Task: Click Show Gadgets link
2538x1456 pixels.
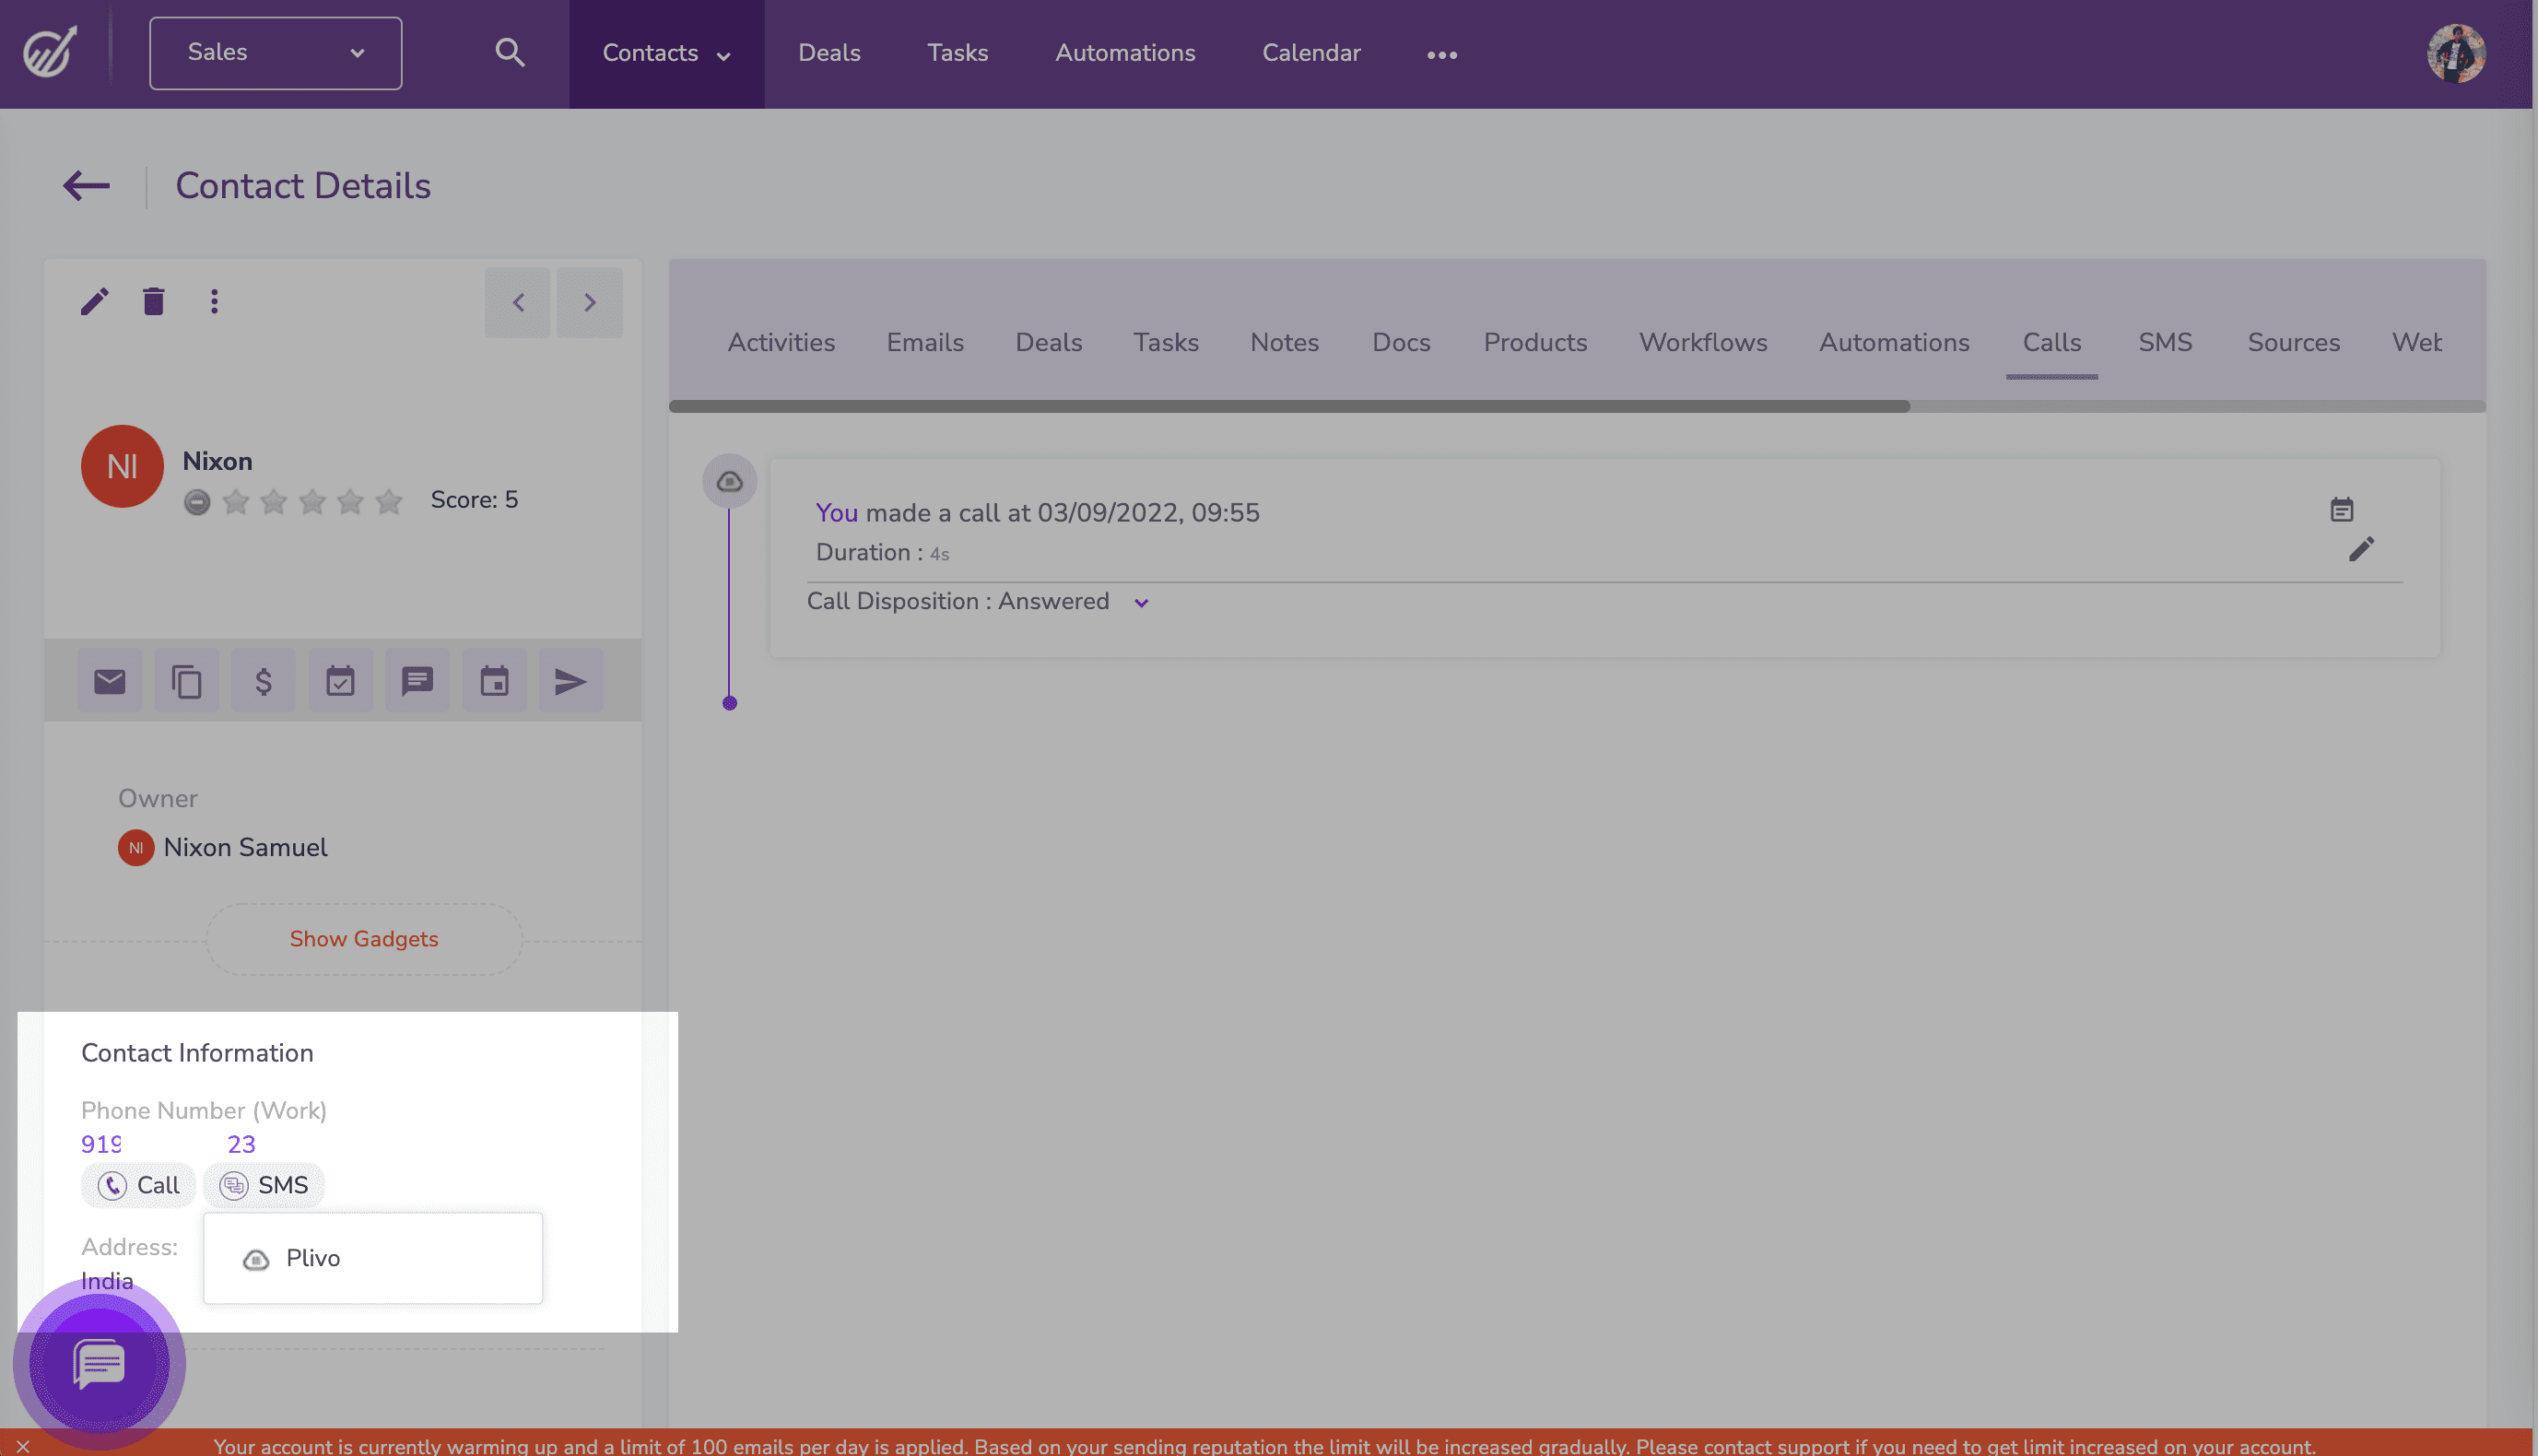Action: (x=364, y=938)
